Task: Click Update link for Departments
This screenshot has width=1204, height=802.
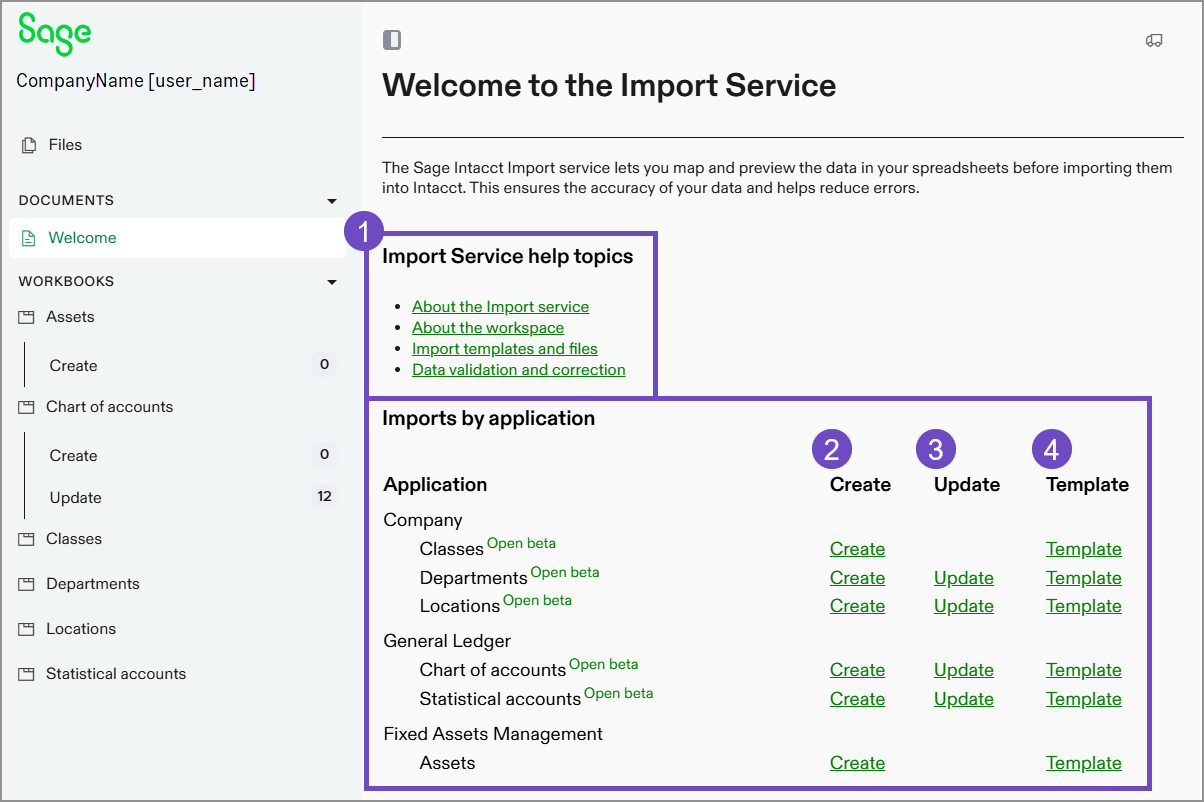Action: tap(963, 578)
